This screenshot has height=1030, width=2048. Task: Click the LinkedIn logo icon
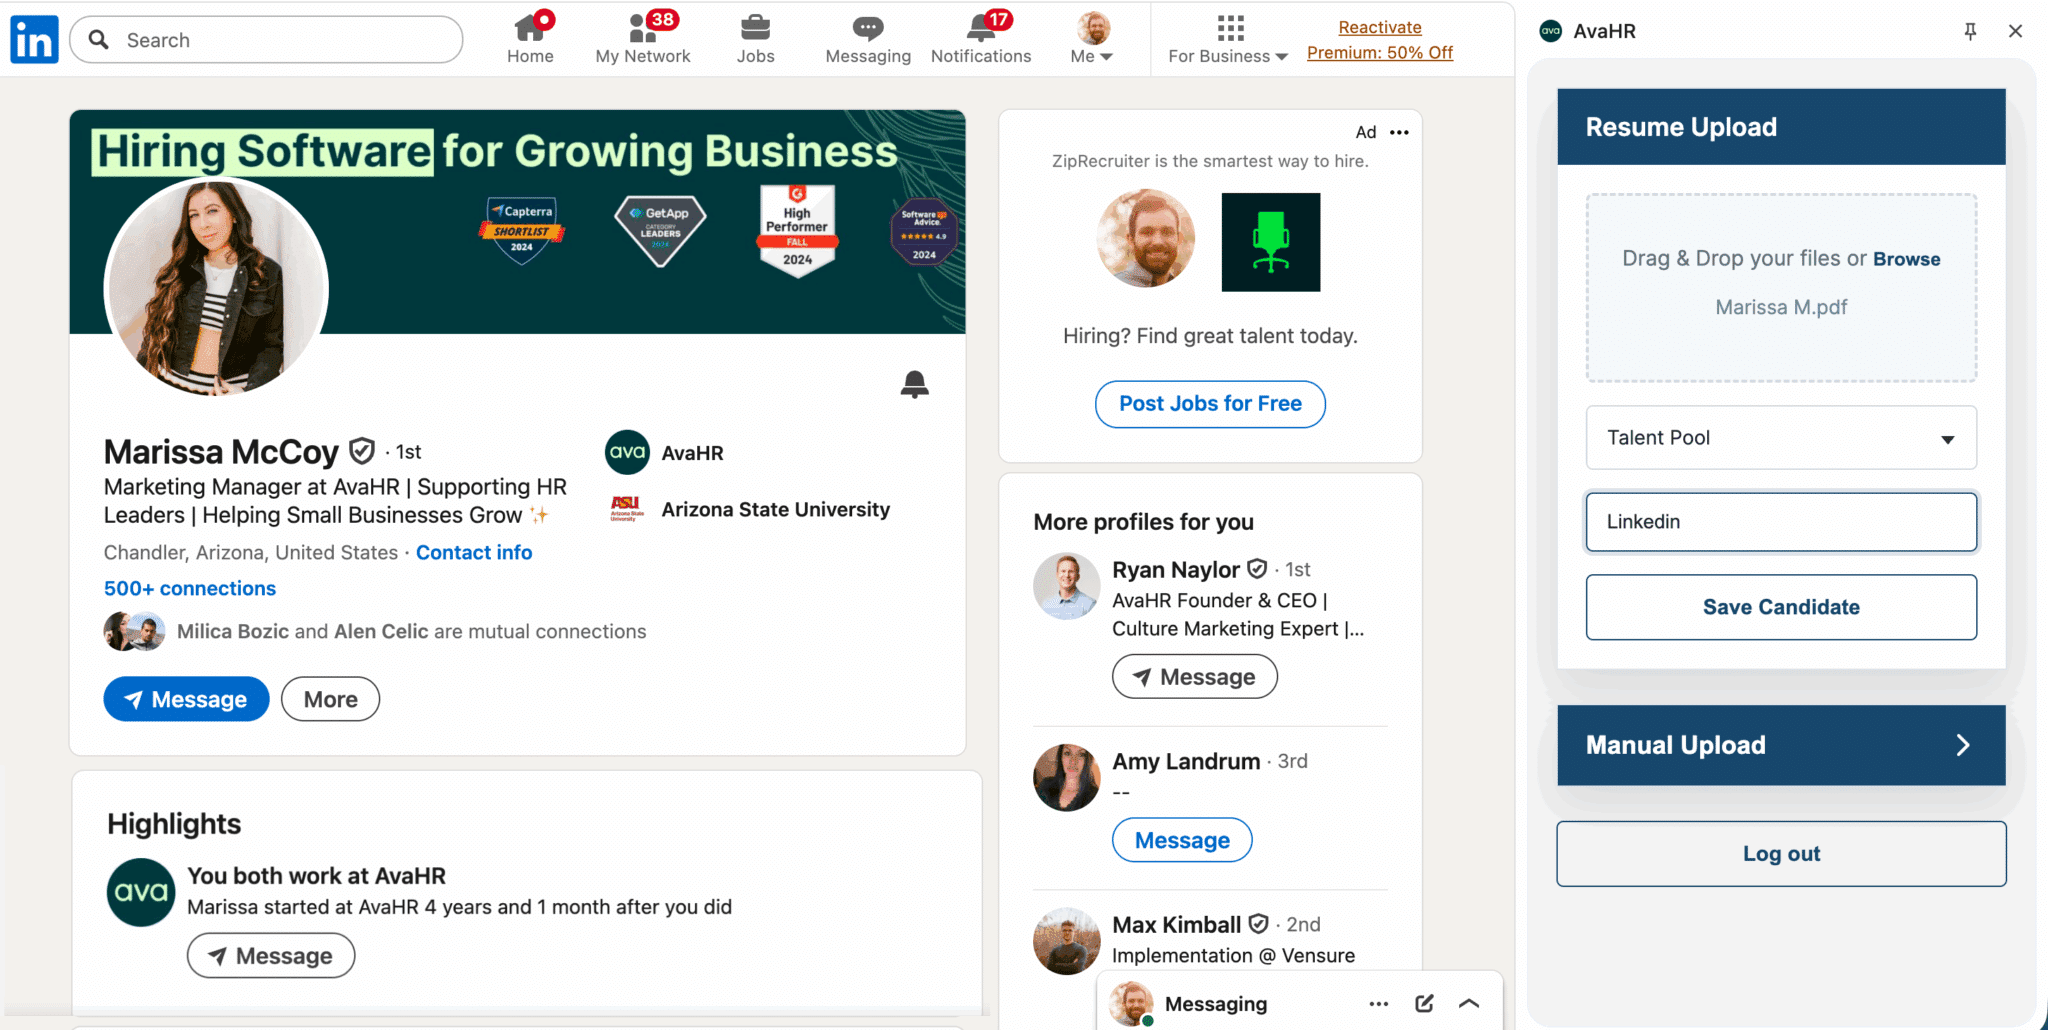[x=34, y=40]
